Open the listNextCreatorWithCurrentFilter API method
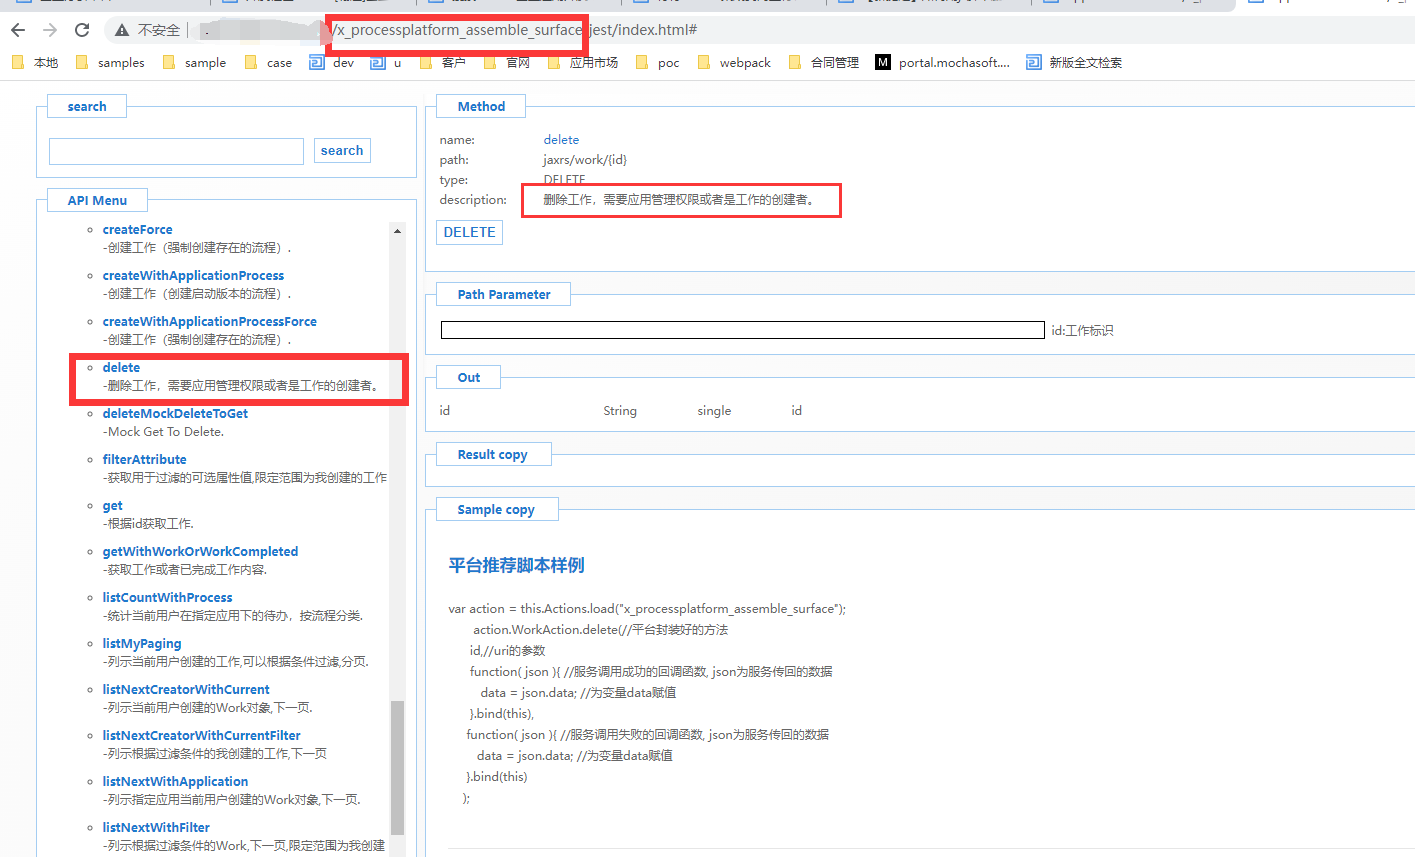Viewport: 1415px width, 857px height. coord(201,735)
